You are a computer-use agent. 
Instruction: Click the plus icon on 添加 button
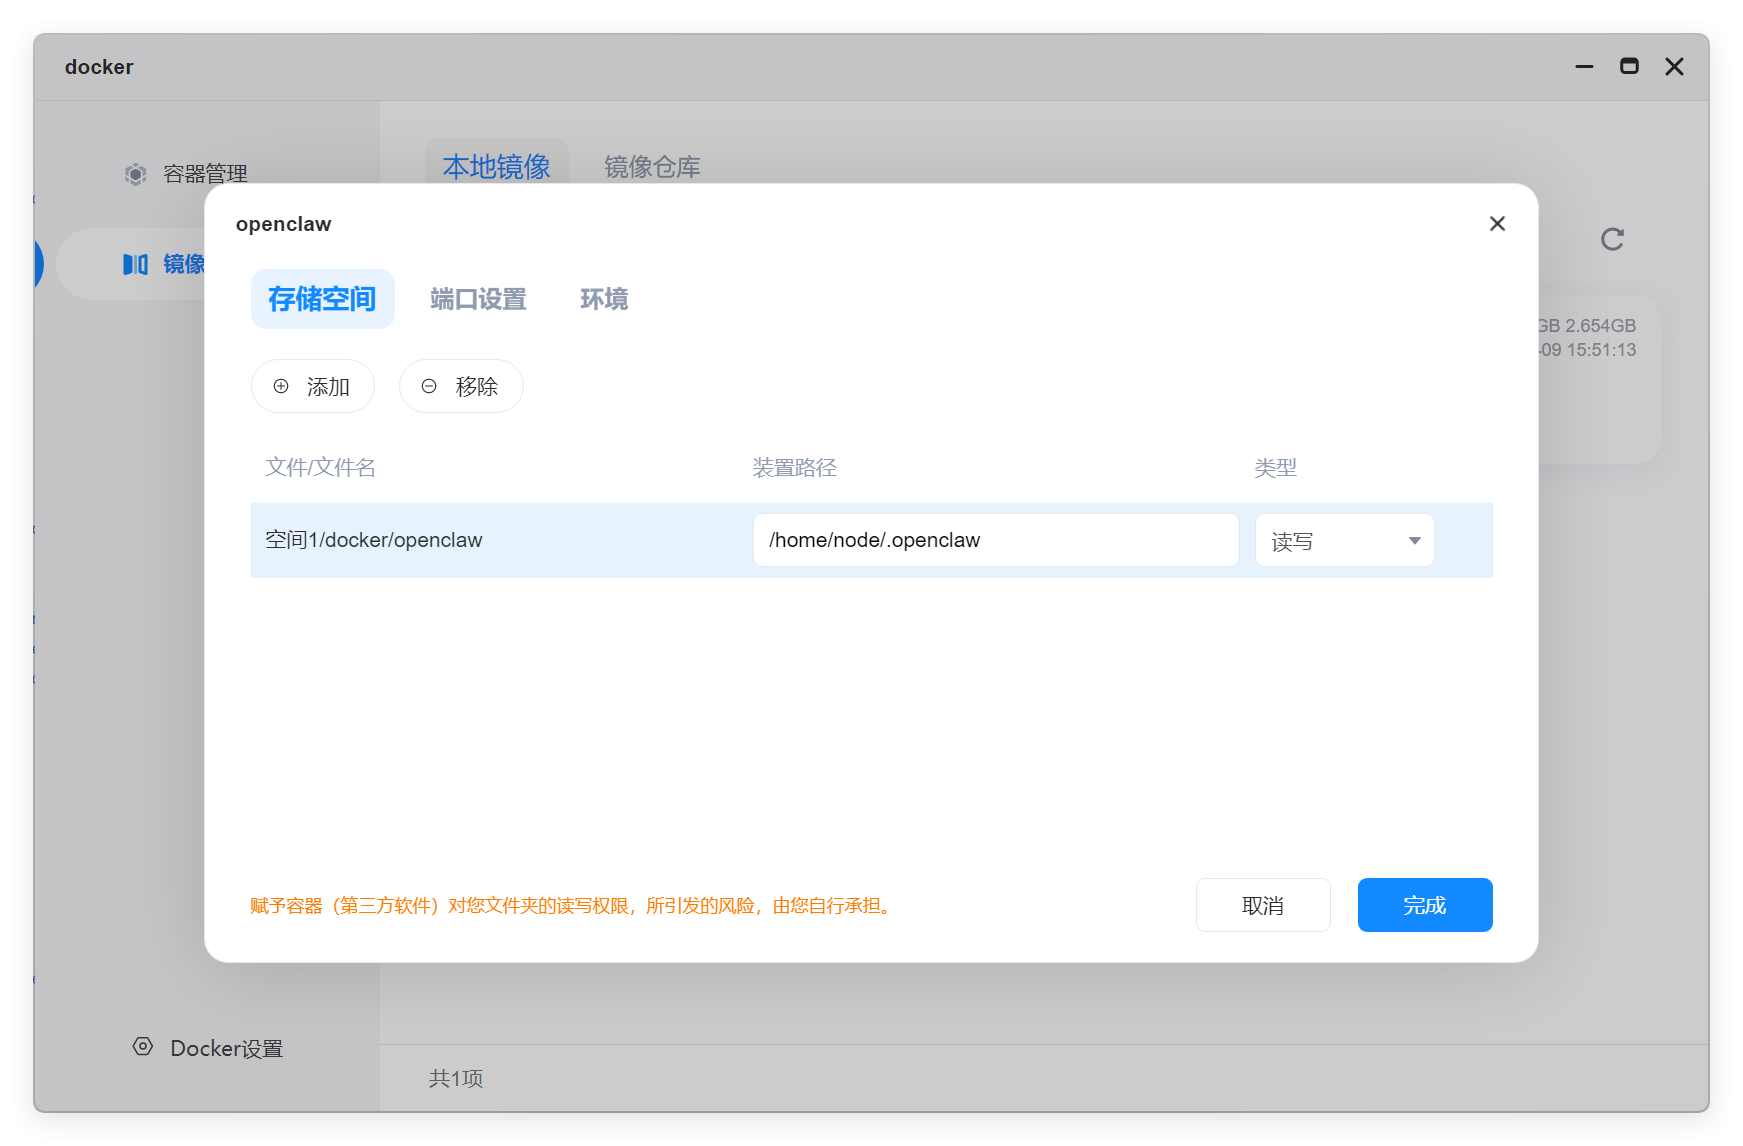(x=281, y=386)
